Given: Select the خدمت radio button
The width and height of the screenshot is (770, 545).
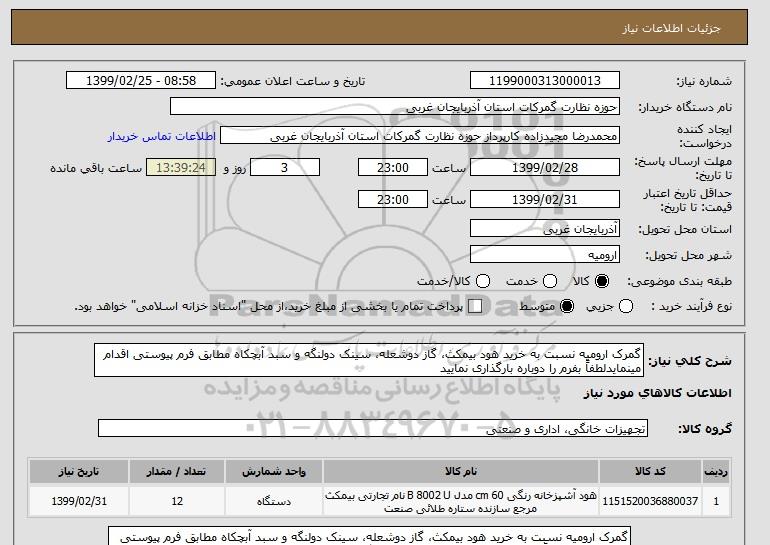Looking at the screenshot, I should point(550,281).
